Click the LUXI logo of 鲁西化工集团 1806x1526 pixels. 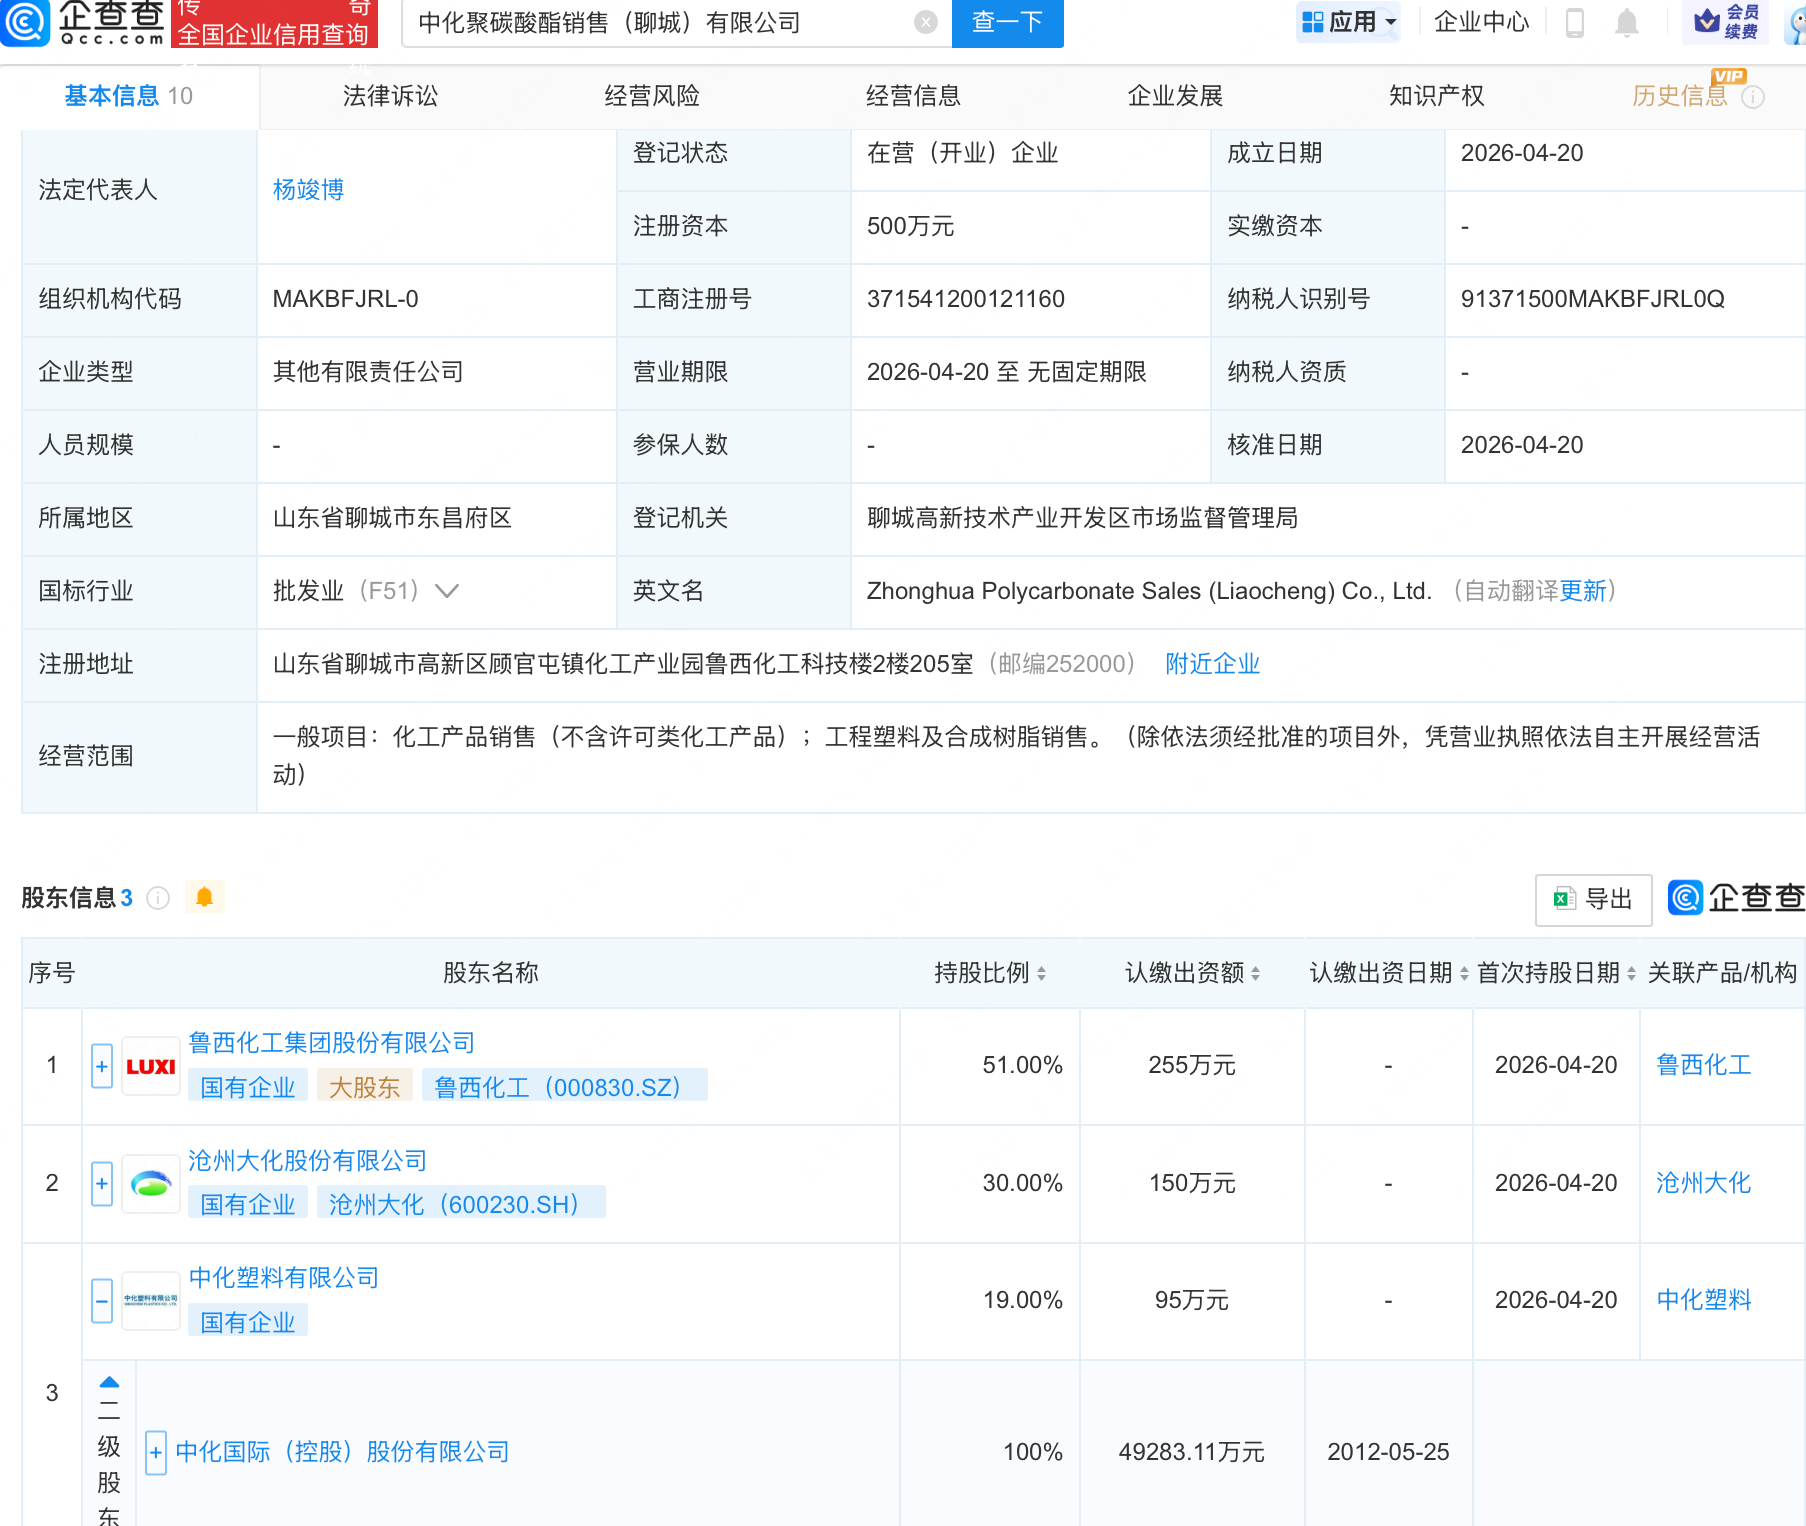(150, 1065)
